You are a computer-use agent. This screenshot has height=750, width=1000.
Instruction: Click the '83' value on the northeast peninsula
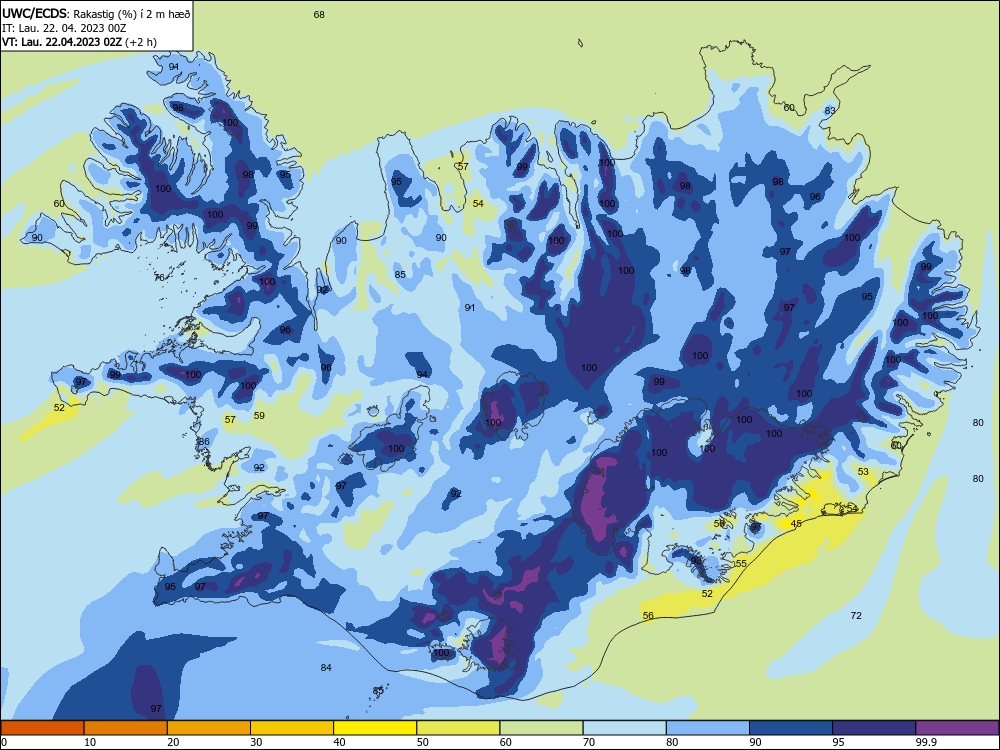click(x=830, y=110)
